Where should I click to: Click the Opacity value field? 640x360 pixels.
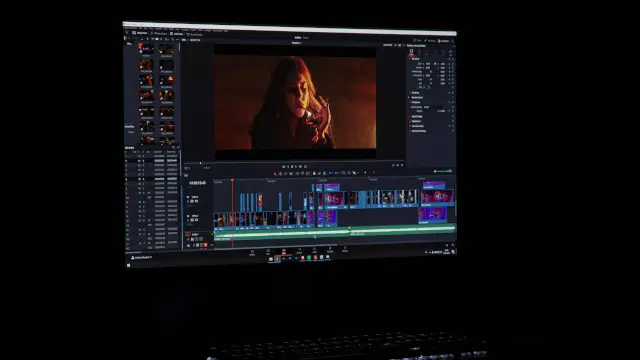click(441, 111)
